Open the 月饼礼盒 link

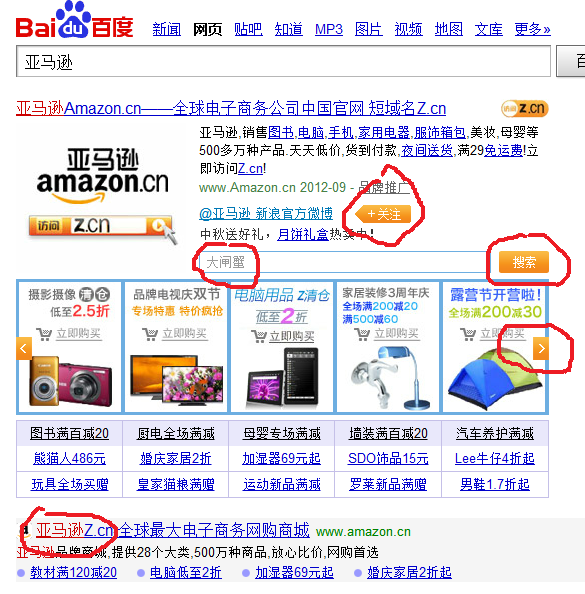click(303, 234)
